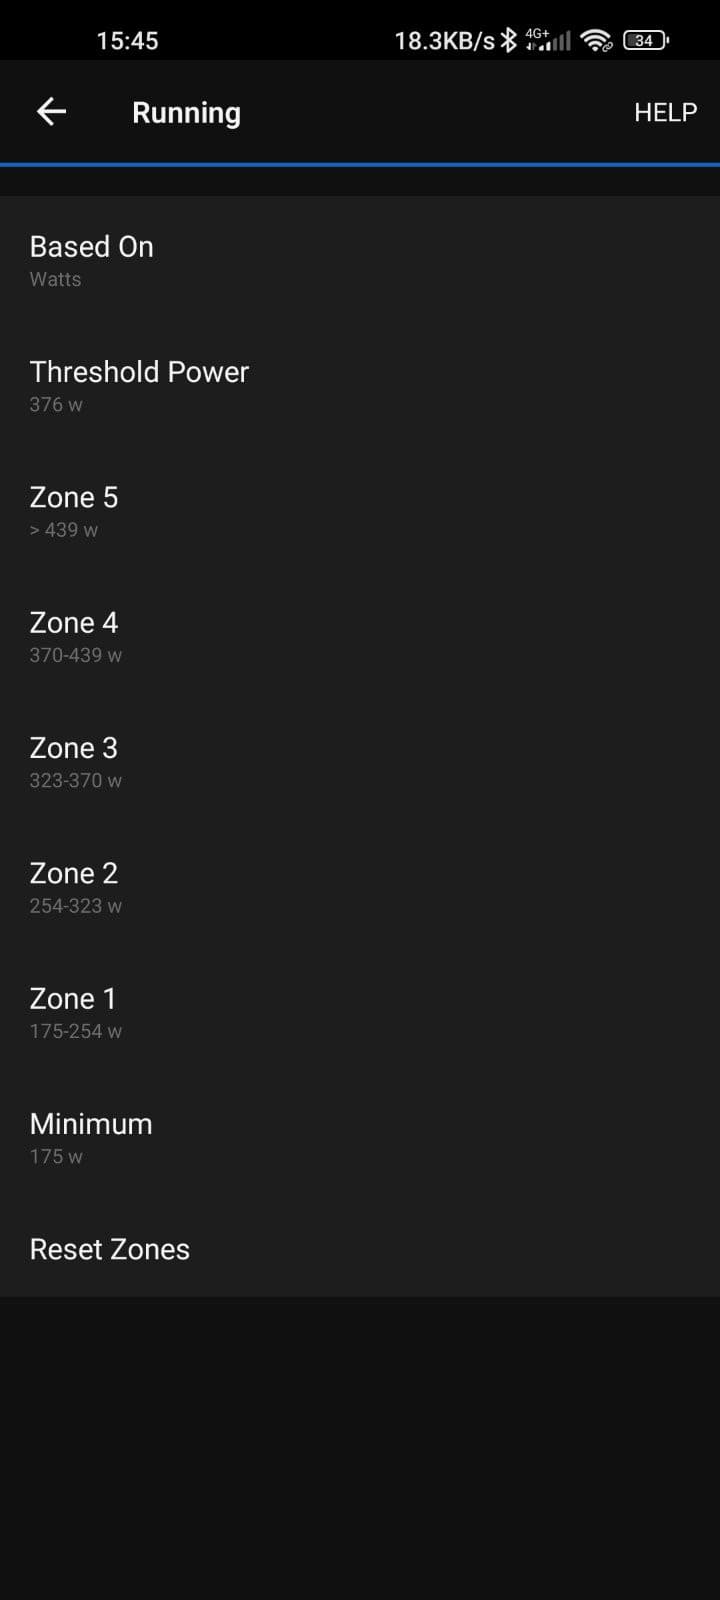Screen dimensions: 720x1600
Task: Select the Watts value under Based On
Action: click(x=55, y=279)
